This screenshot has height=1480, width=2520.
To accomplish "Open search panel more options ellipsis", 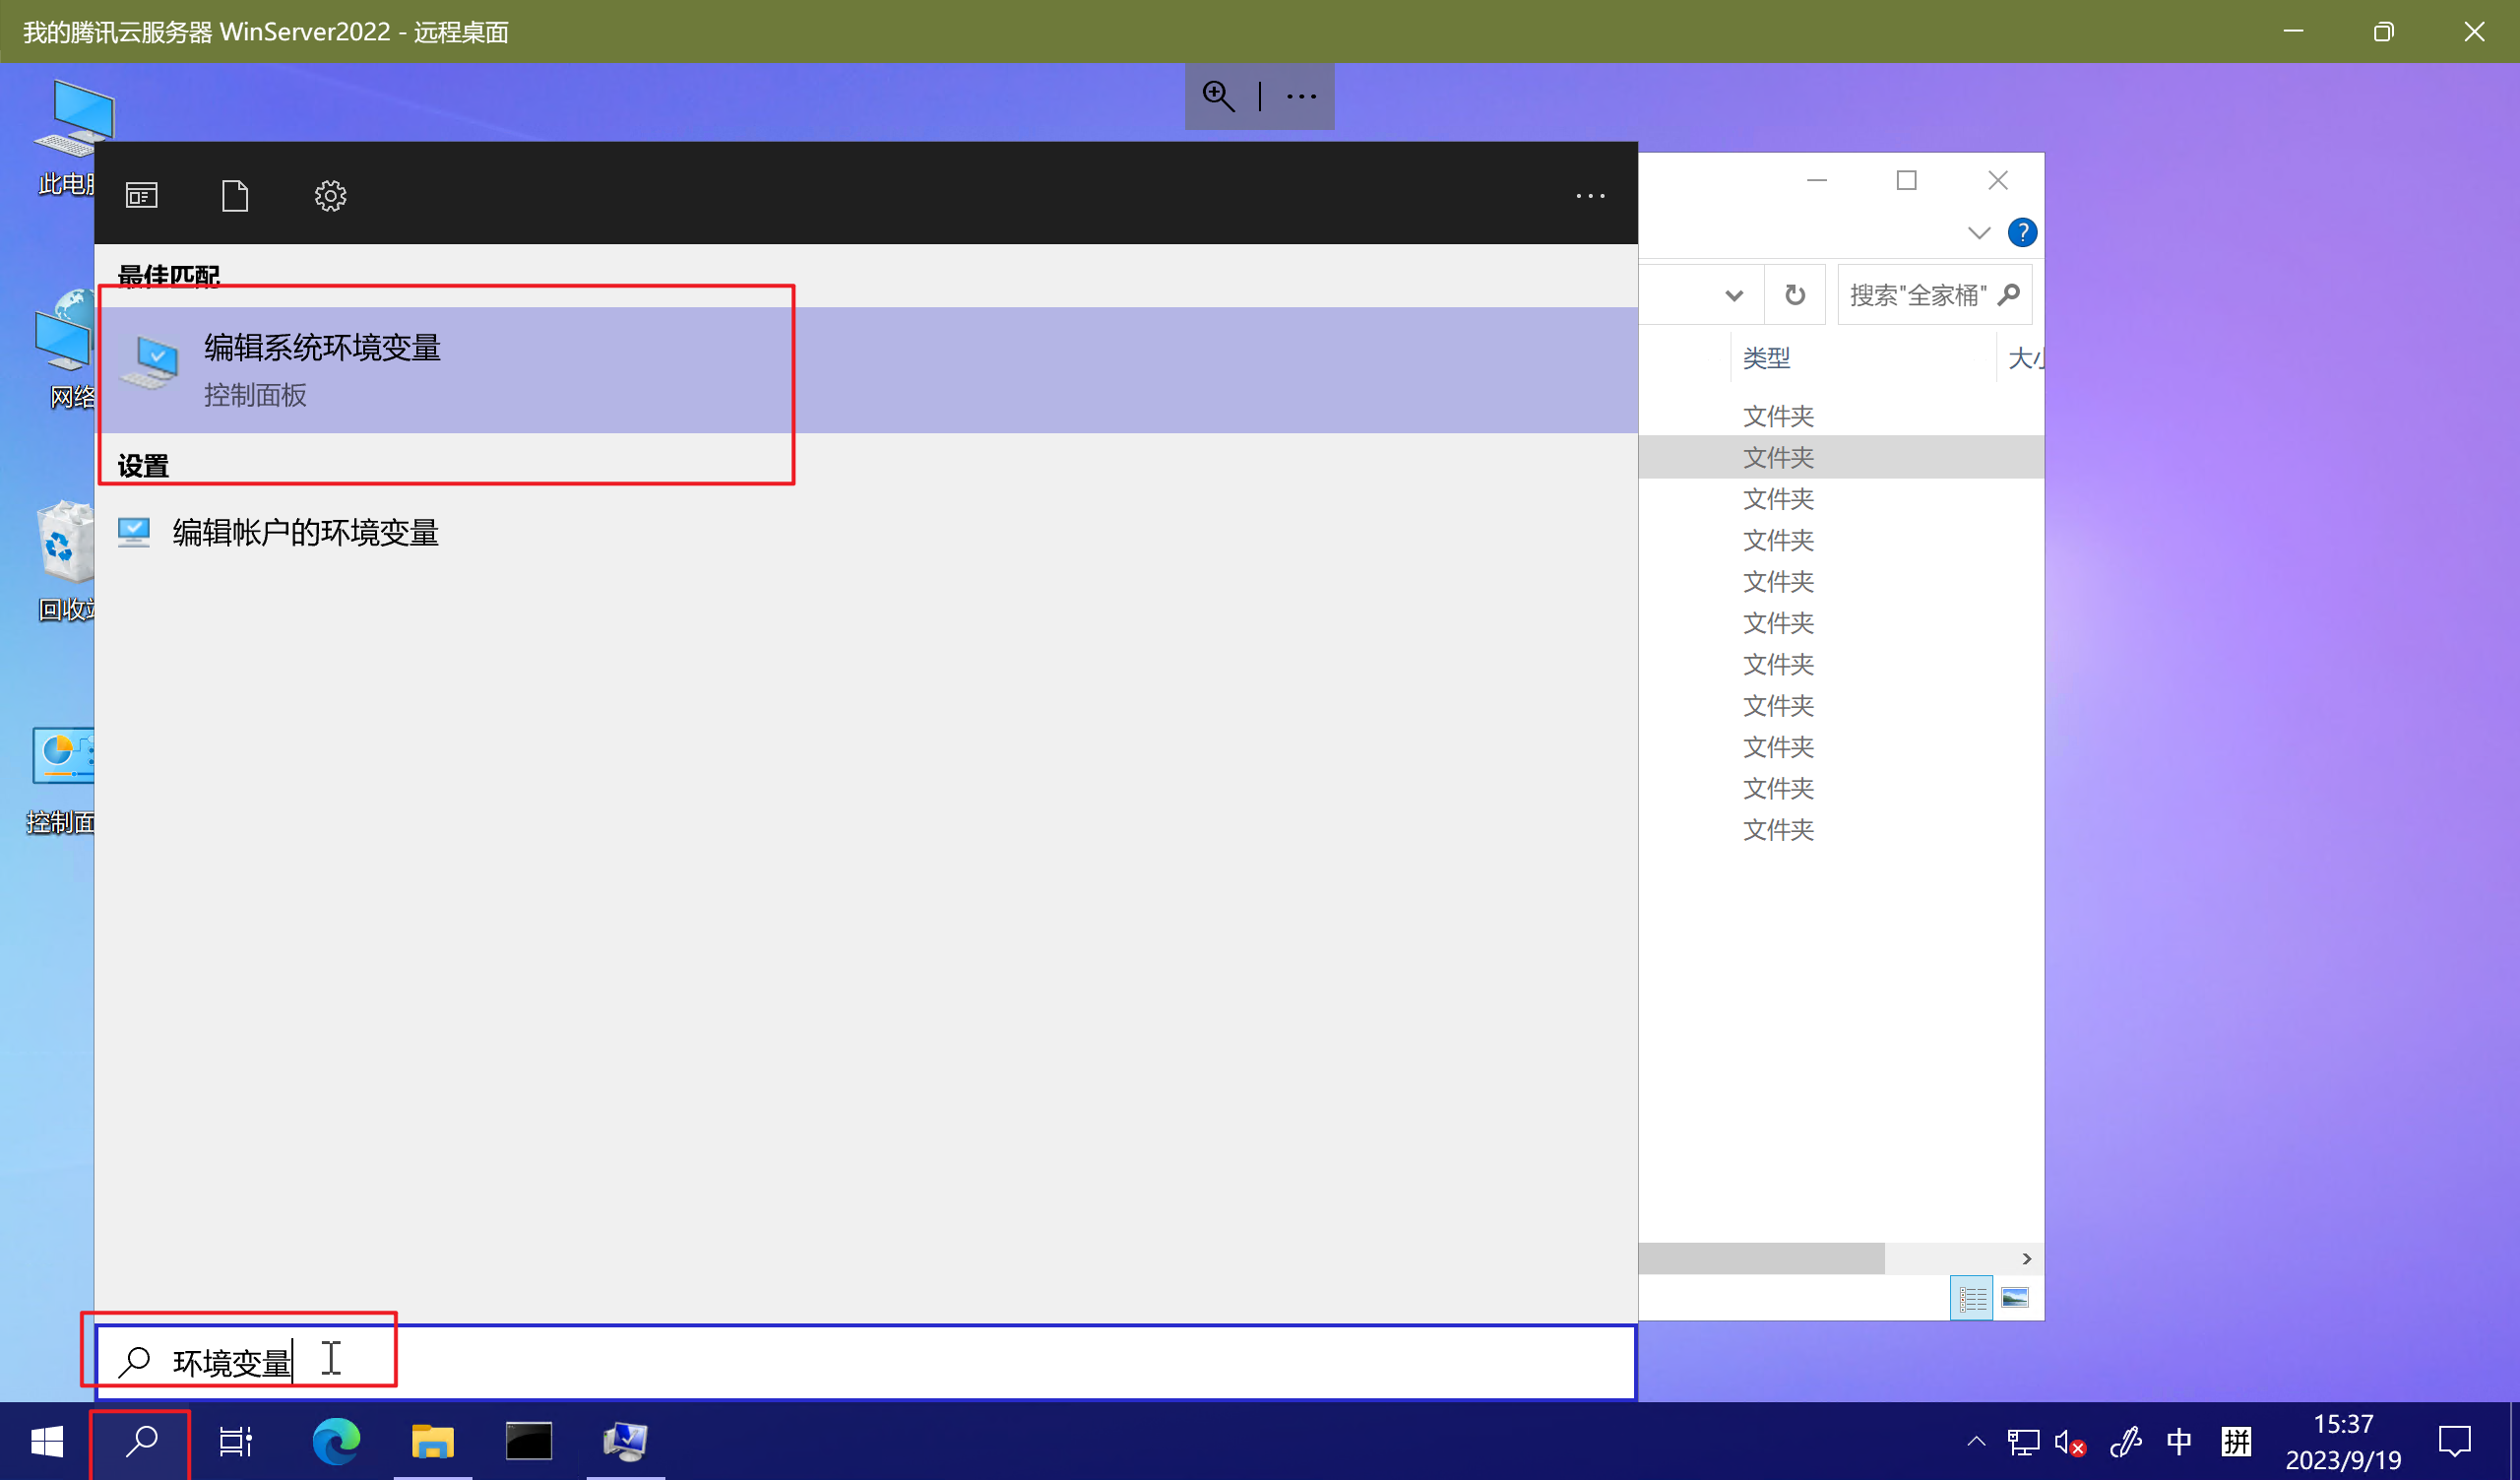I will [x=1590, y=196].
